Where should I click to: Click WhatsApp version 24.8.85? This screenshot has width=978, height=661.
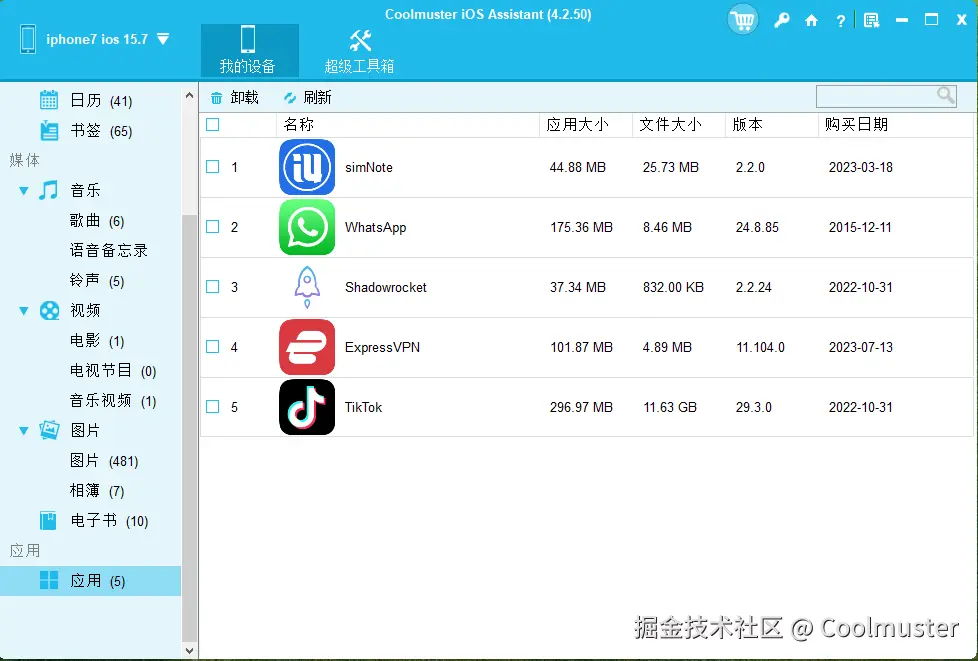click(x=757, y=228)
